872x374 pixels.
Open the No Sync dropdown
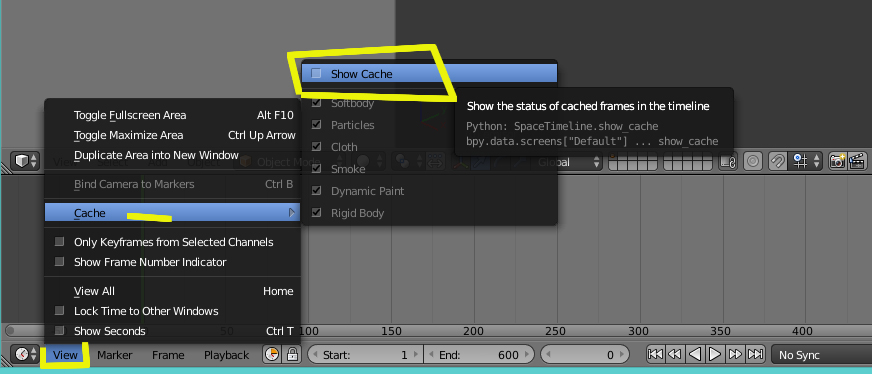[821, 355]
